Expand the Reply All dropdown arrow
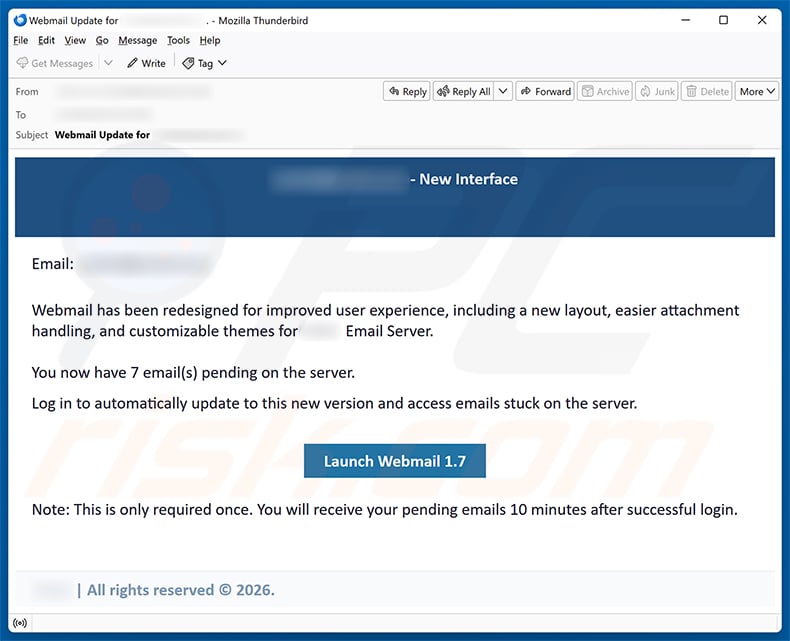This screenshot has height=641, width=790. (x=503, y=91)
